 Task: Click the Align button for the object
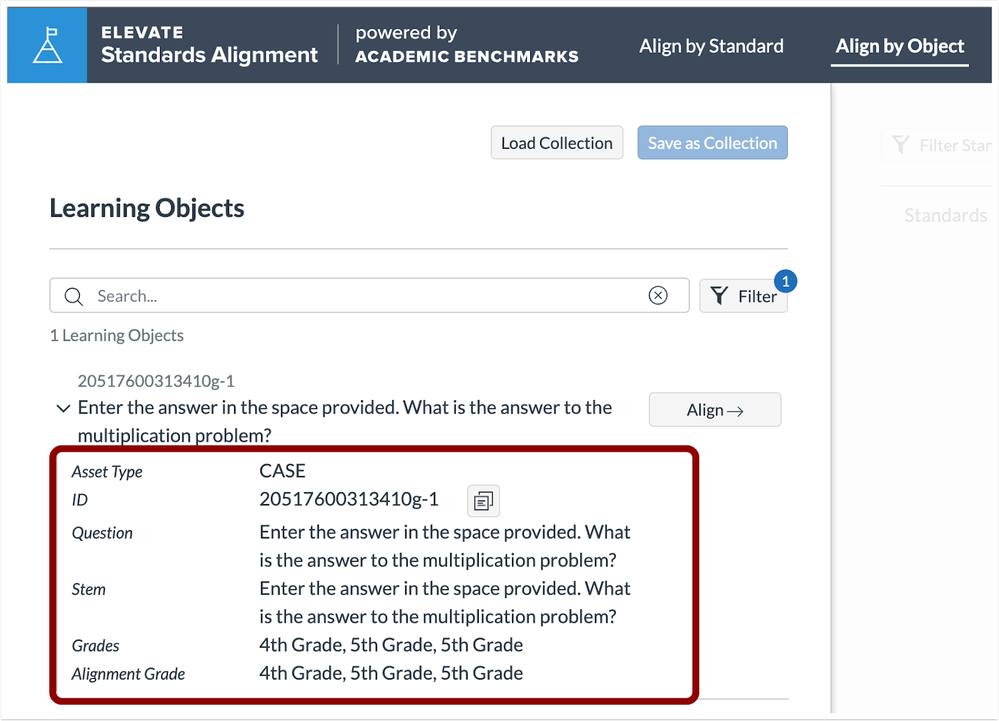pos(715,410)
